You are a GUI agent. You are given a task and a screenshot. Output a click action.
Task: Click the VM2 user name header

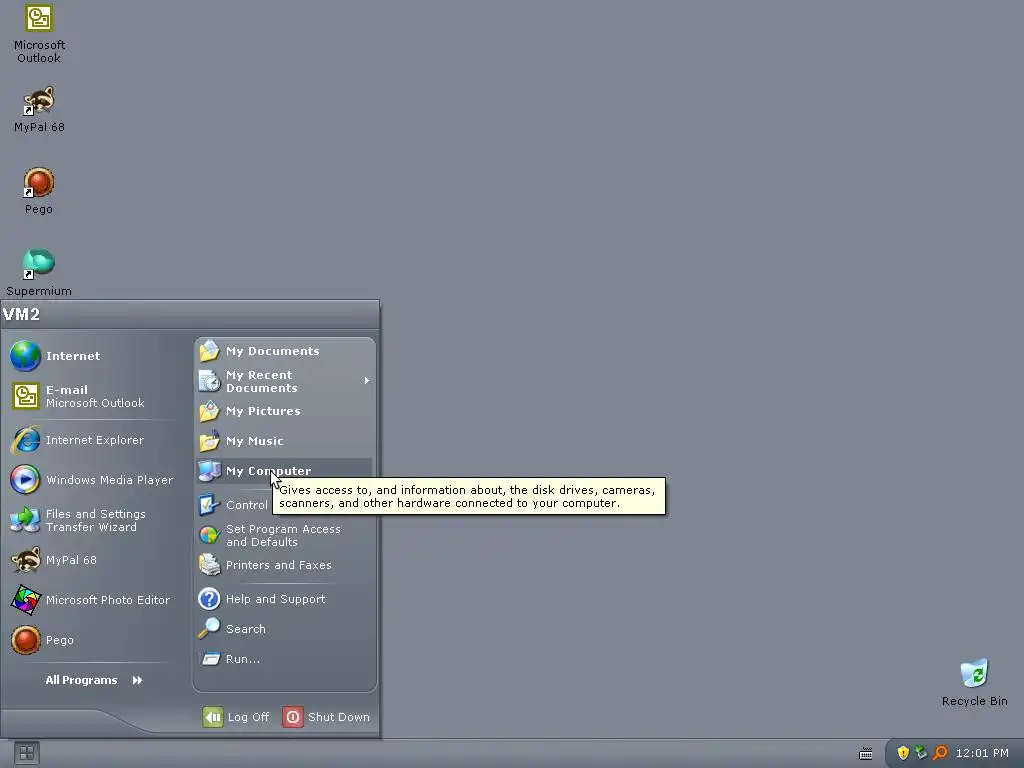coord(22,314)
